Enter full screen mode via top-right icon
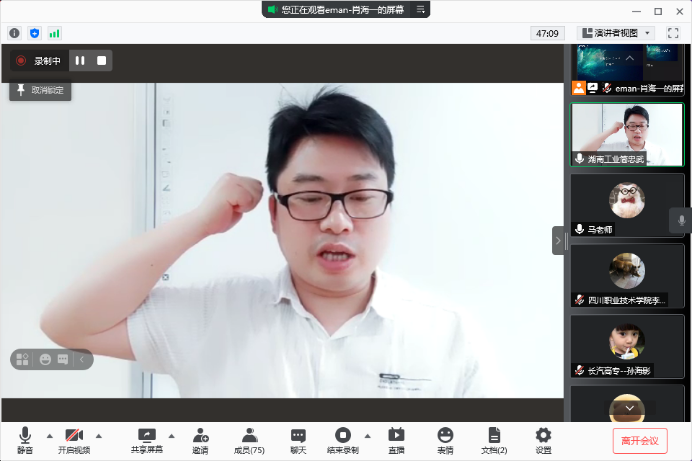This screenshot has height=462, width=693. tap(673, 33)
